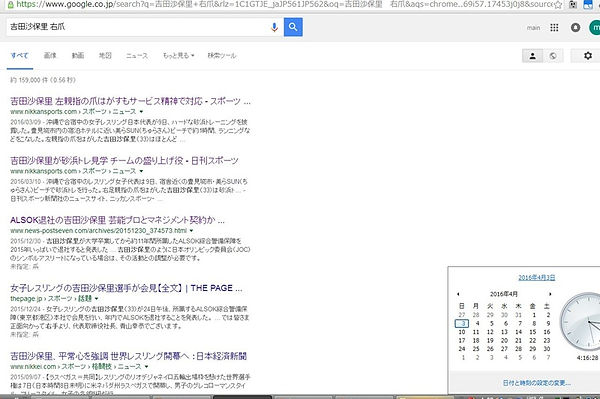This screenshot has width=600, height=399.
Task: Open result 吉田沙保里 左親指の爪はがすも
Action: (x=130, y=101)
